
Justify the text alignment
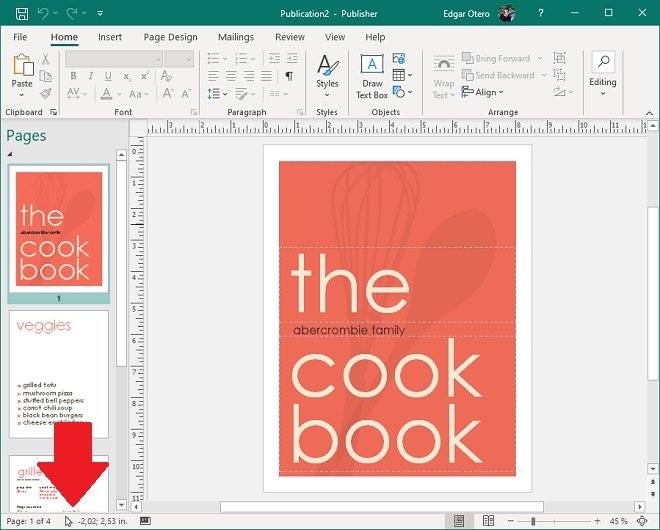point(266,76)
